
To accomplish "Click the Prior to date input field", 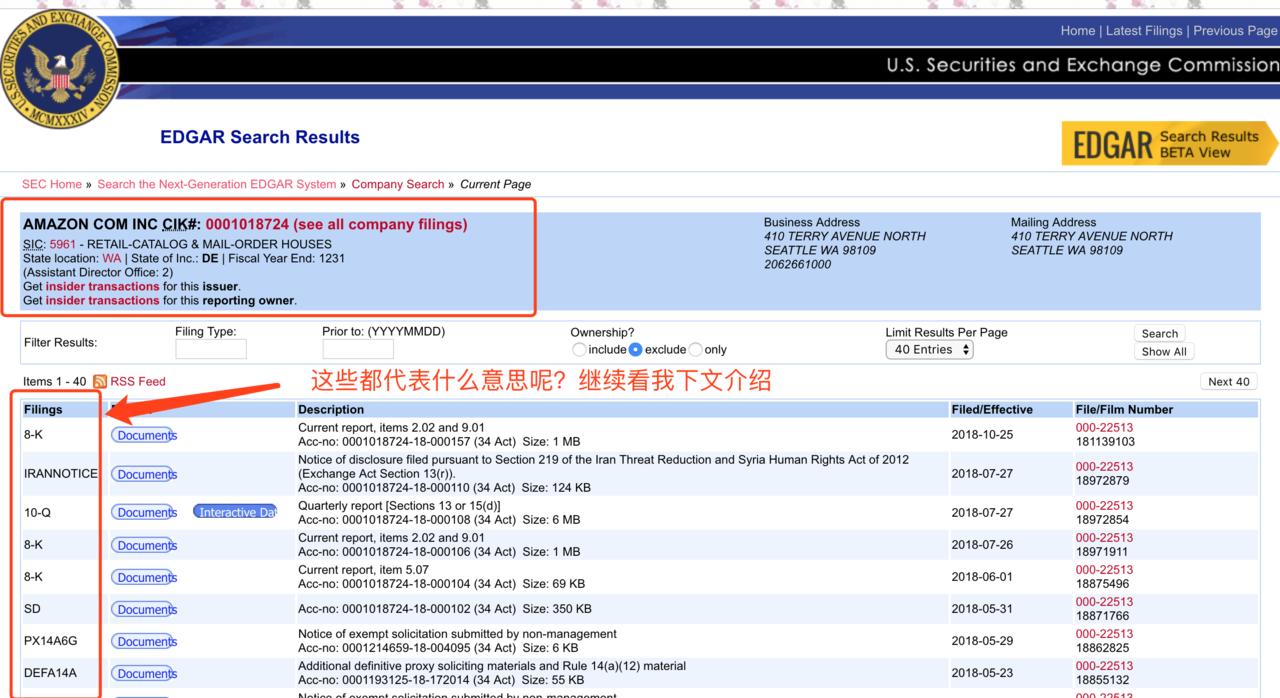I will 358,350.
